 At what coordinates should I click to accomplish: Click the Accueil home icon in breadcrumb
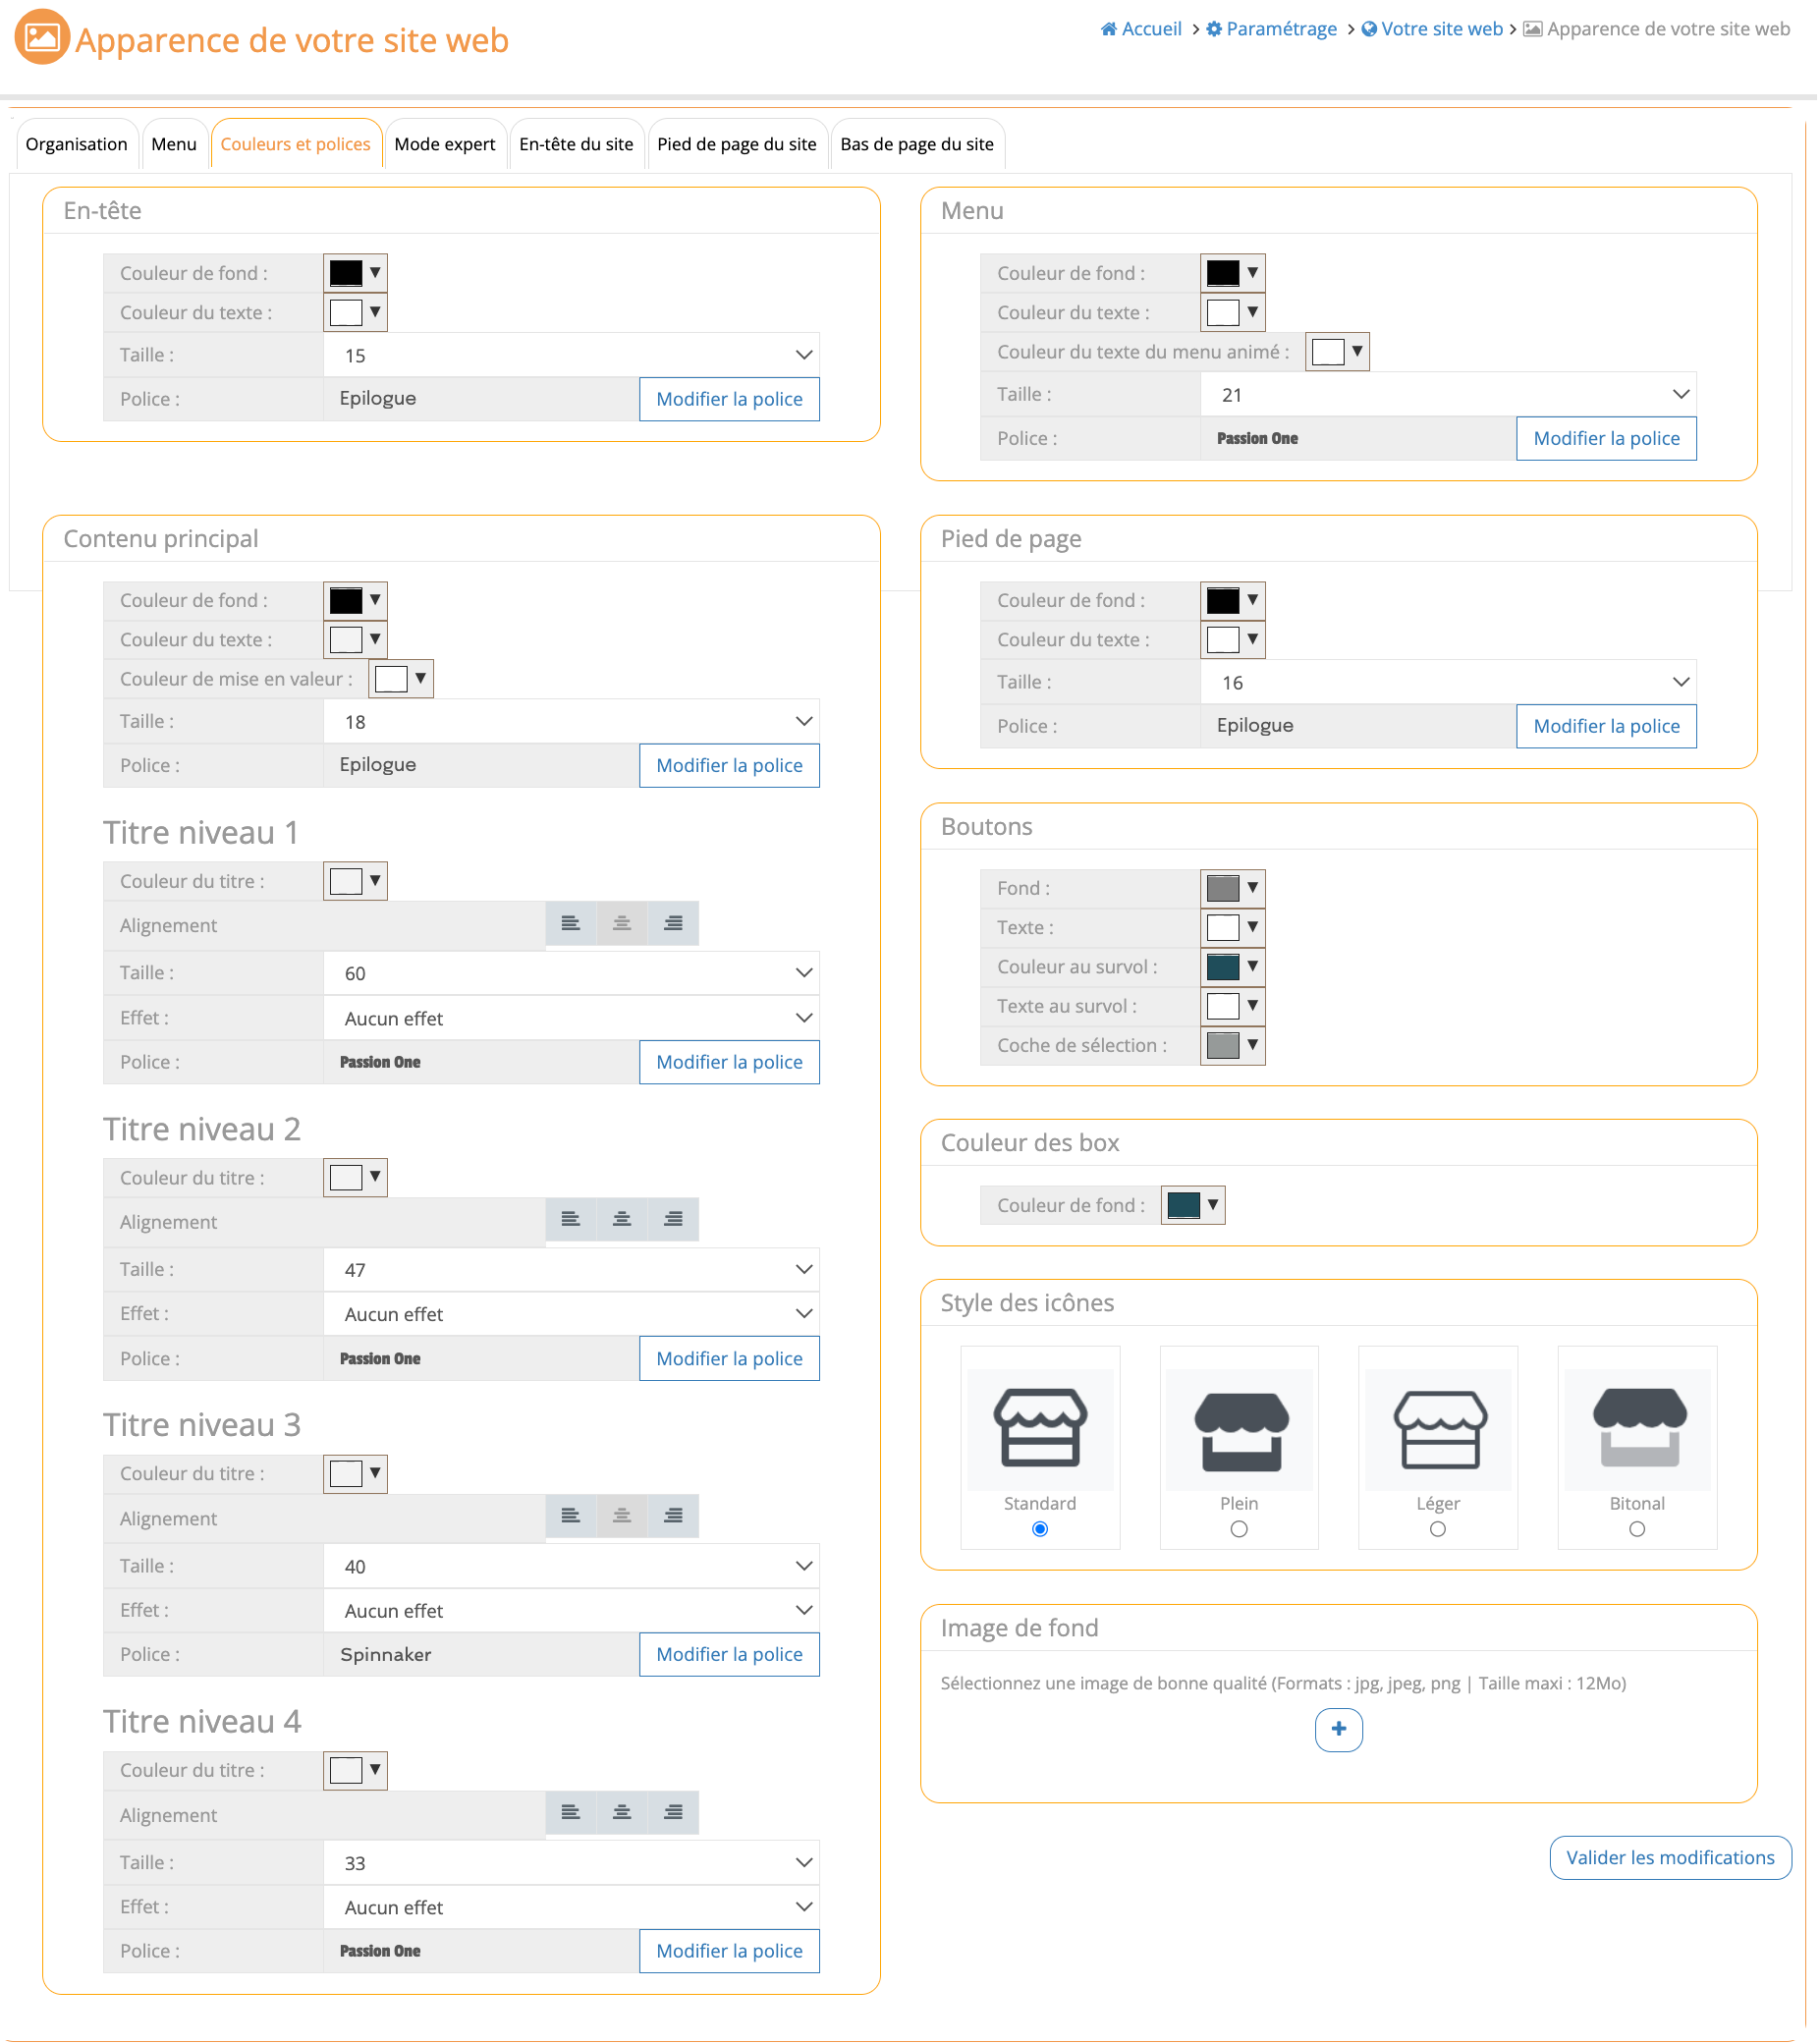[x=1110, y=29]
